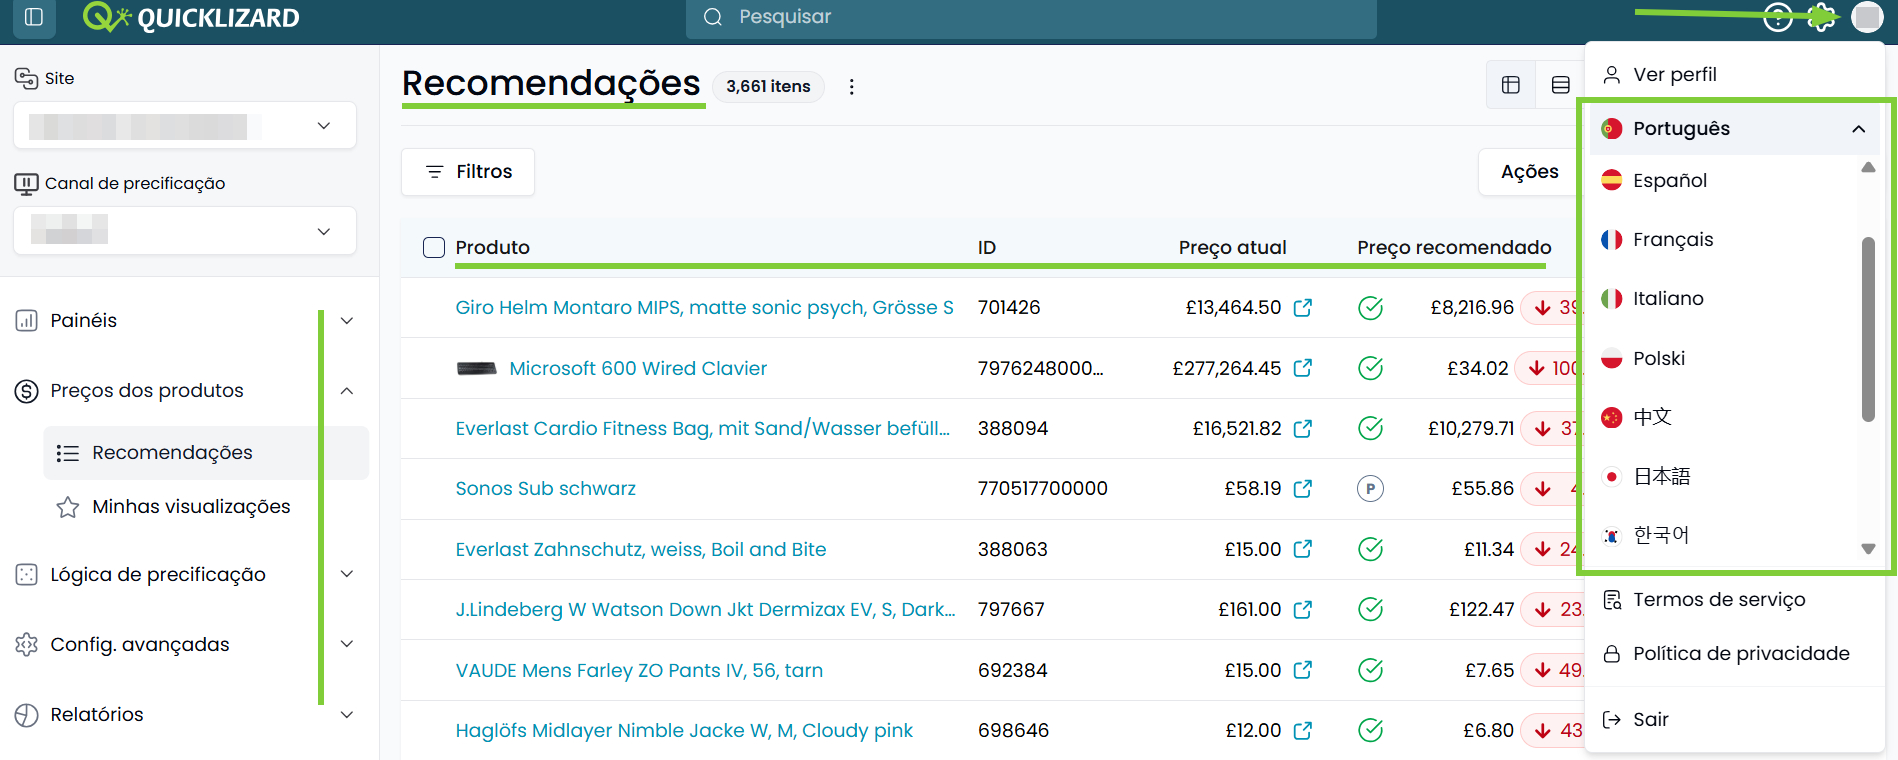Open the Site dropdown selector

tap(185, 126)
